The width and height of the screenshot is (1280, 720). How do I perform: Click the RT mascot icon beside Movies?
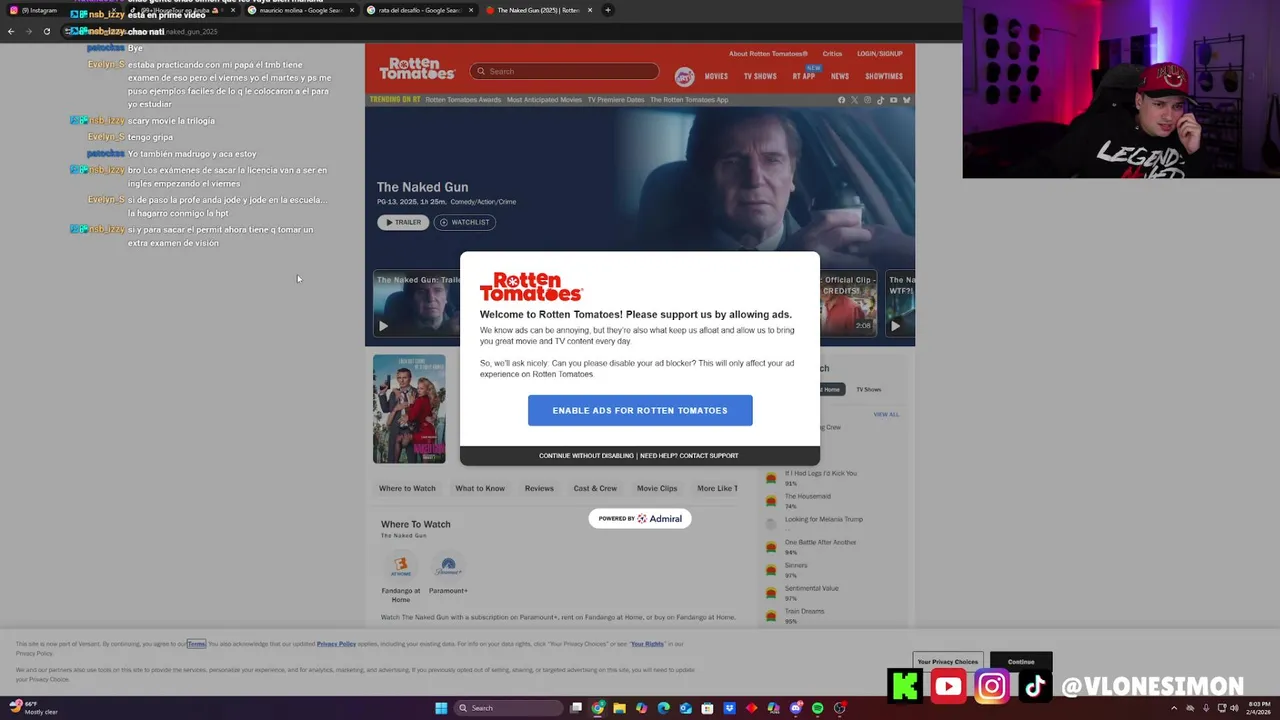click(x=684, y=76)
